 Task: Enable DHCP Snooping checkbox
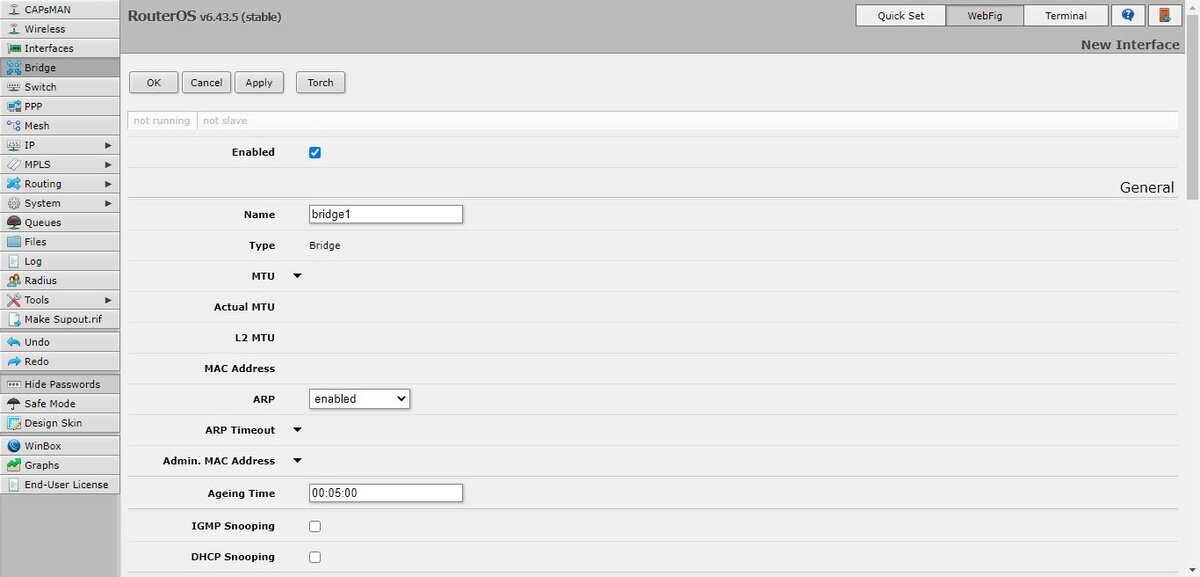pyautogui.click(x=315, y=557)
